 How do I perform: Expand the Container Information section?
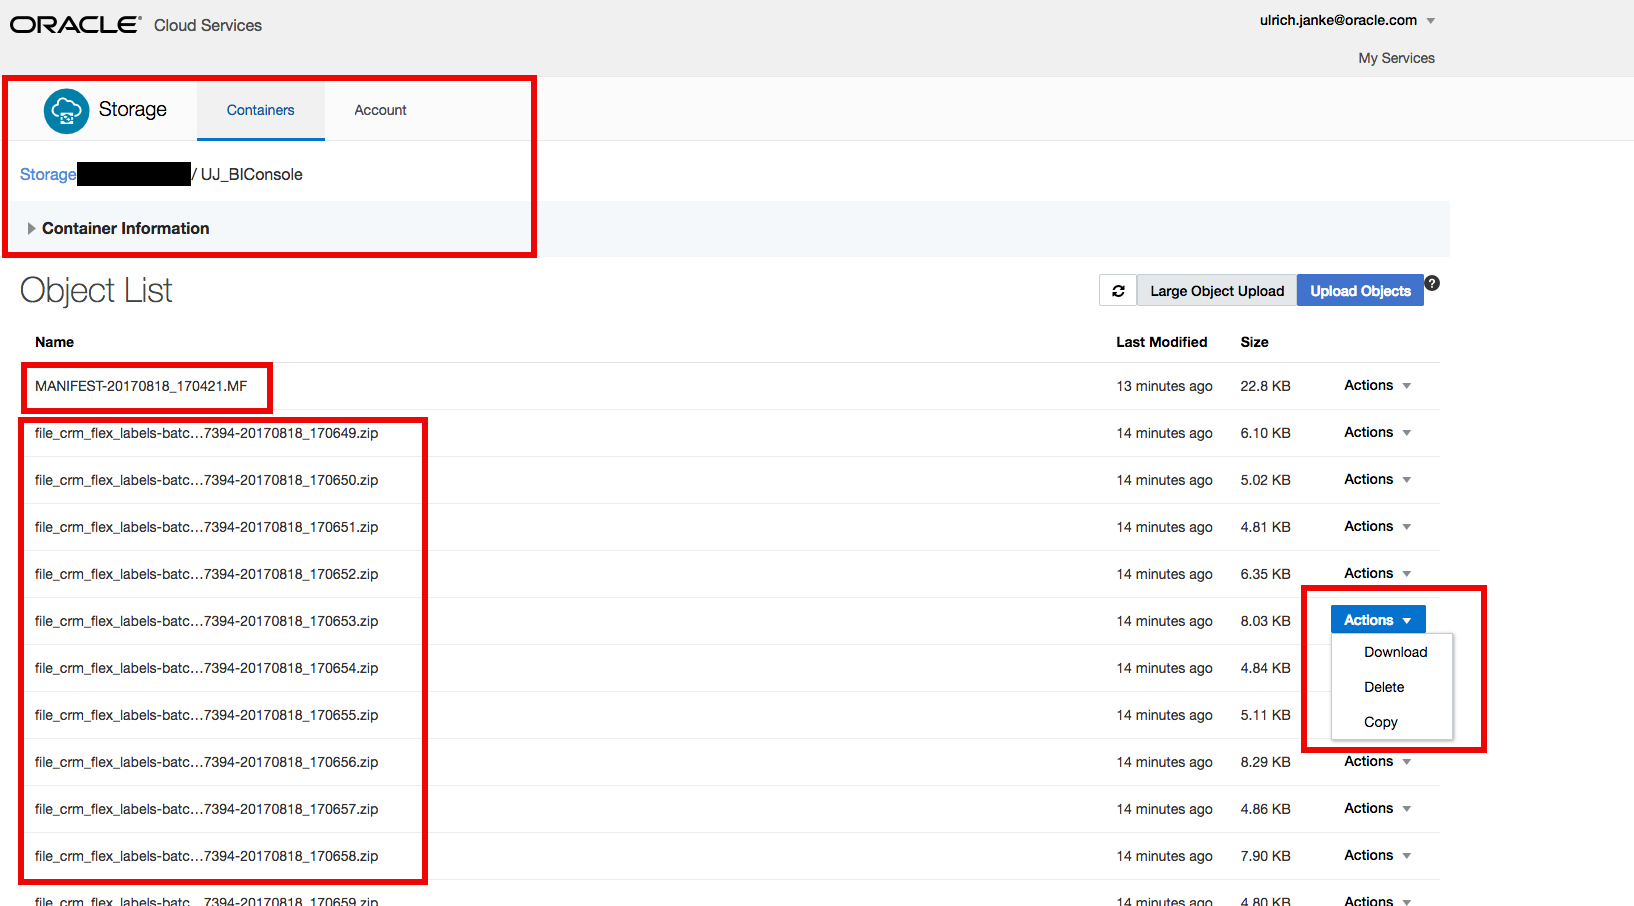[118, 228]
